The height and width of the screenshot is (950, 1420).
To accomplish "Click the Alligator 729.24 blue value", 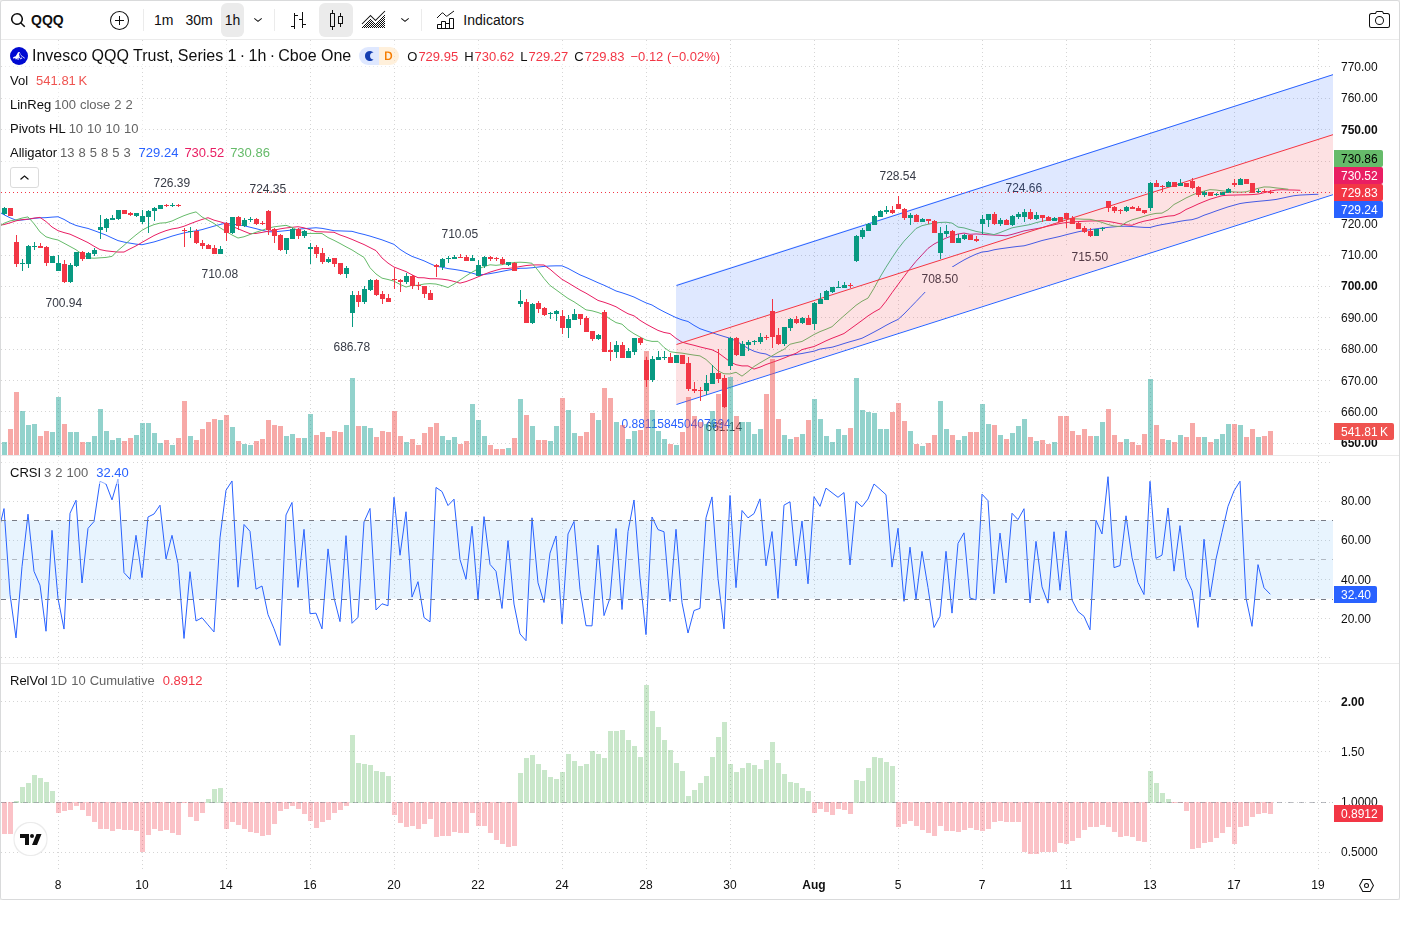I will pos(158,153).
